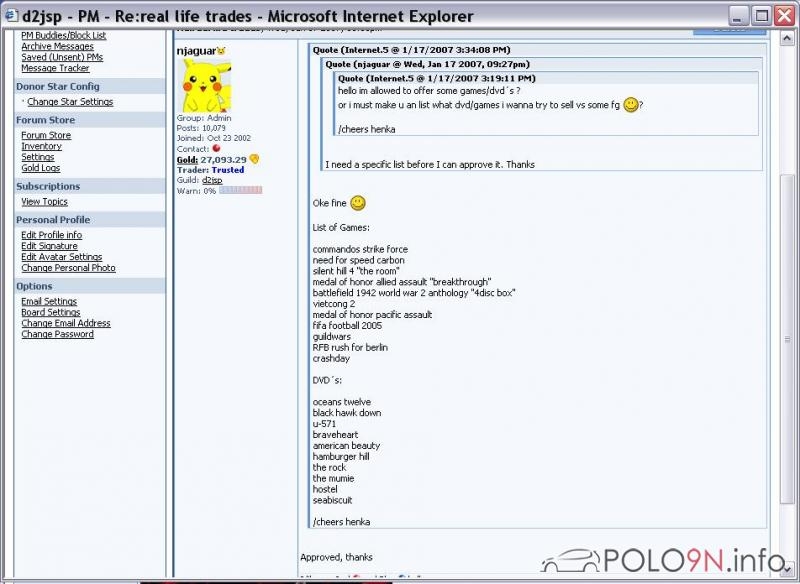Image resolution: width=800 pixels, height=584 pixels.
Task: Open Gold Logs under Forum Store
Action: click(41, 168)
